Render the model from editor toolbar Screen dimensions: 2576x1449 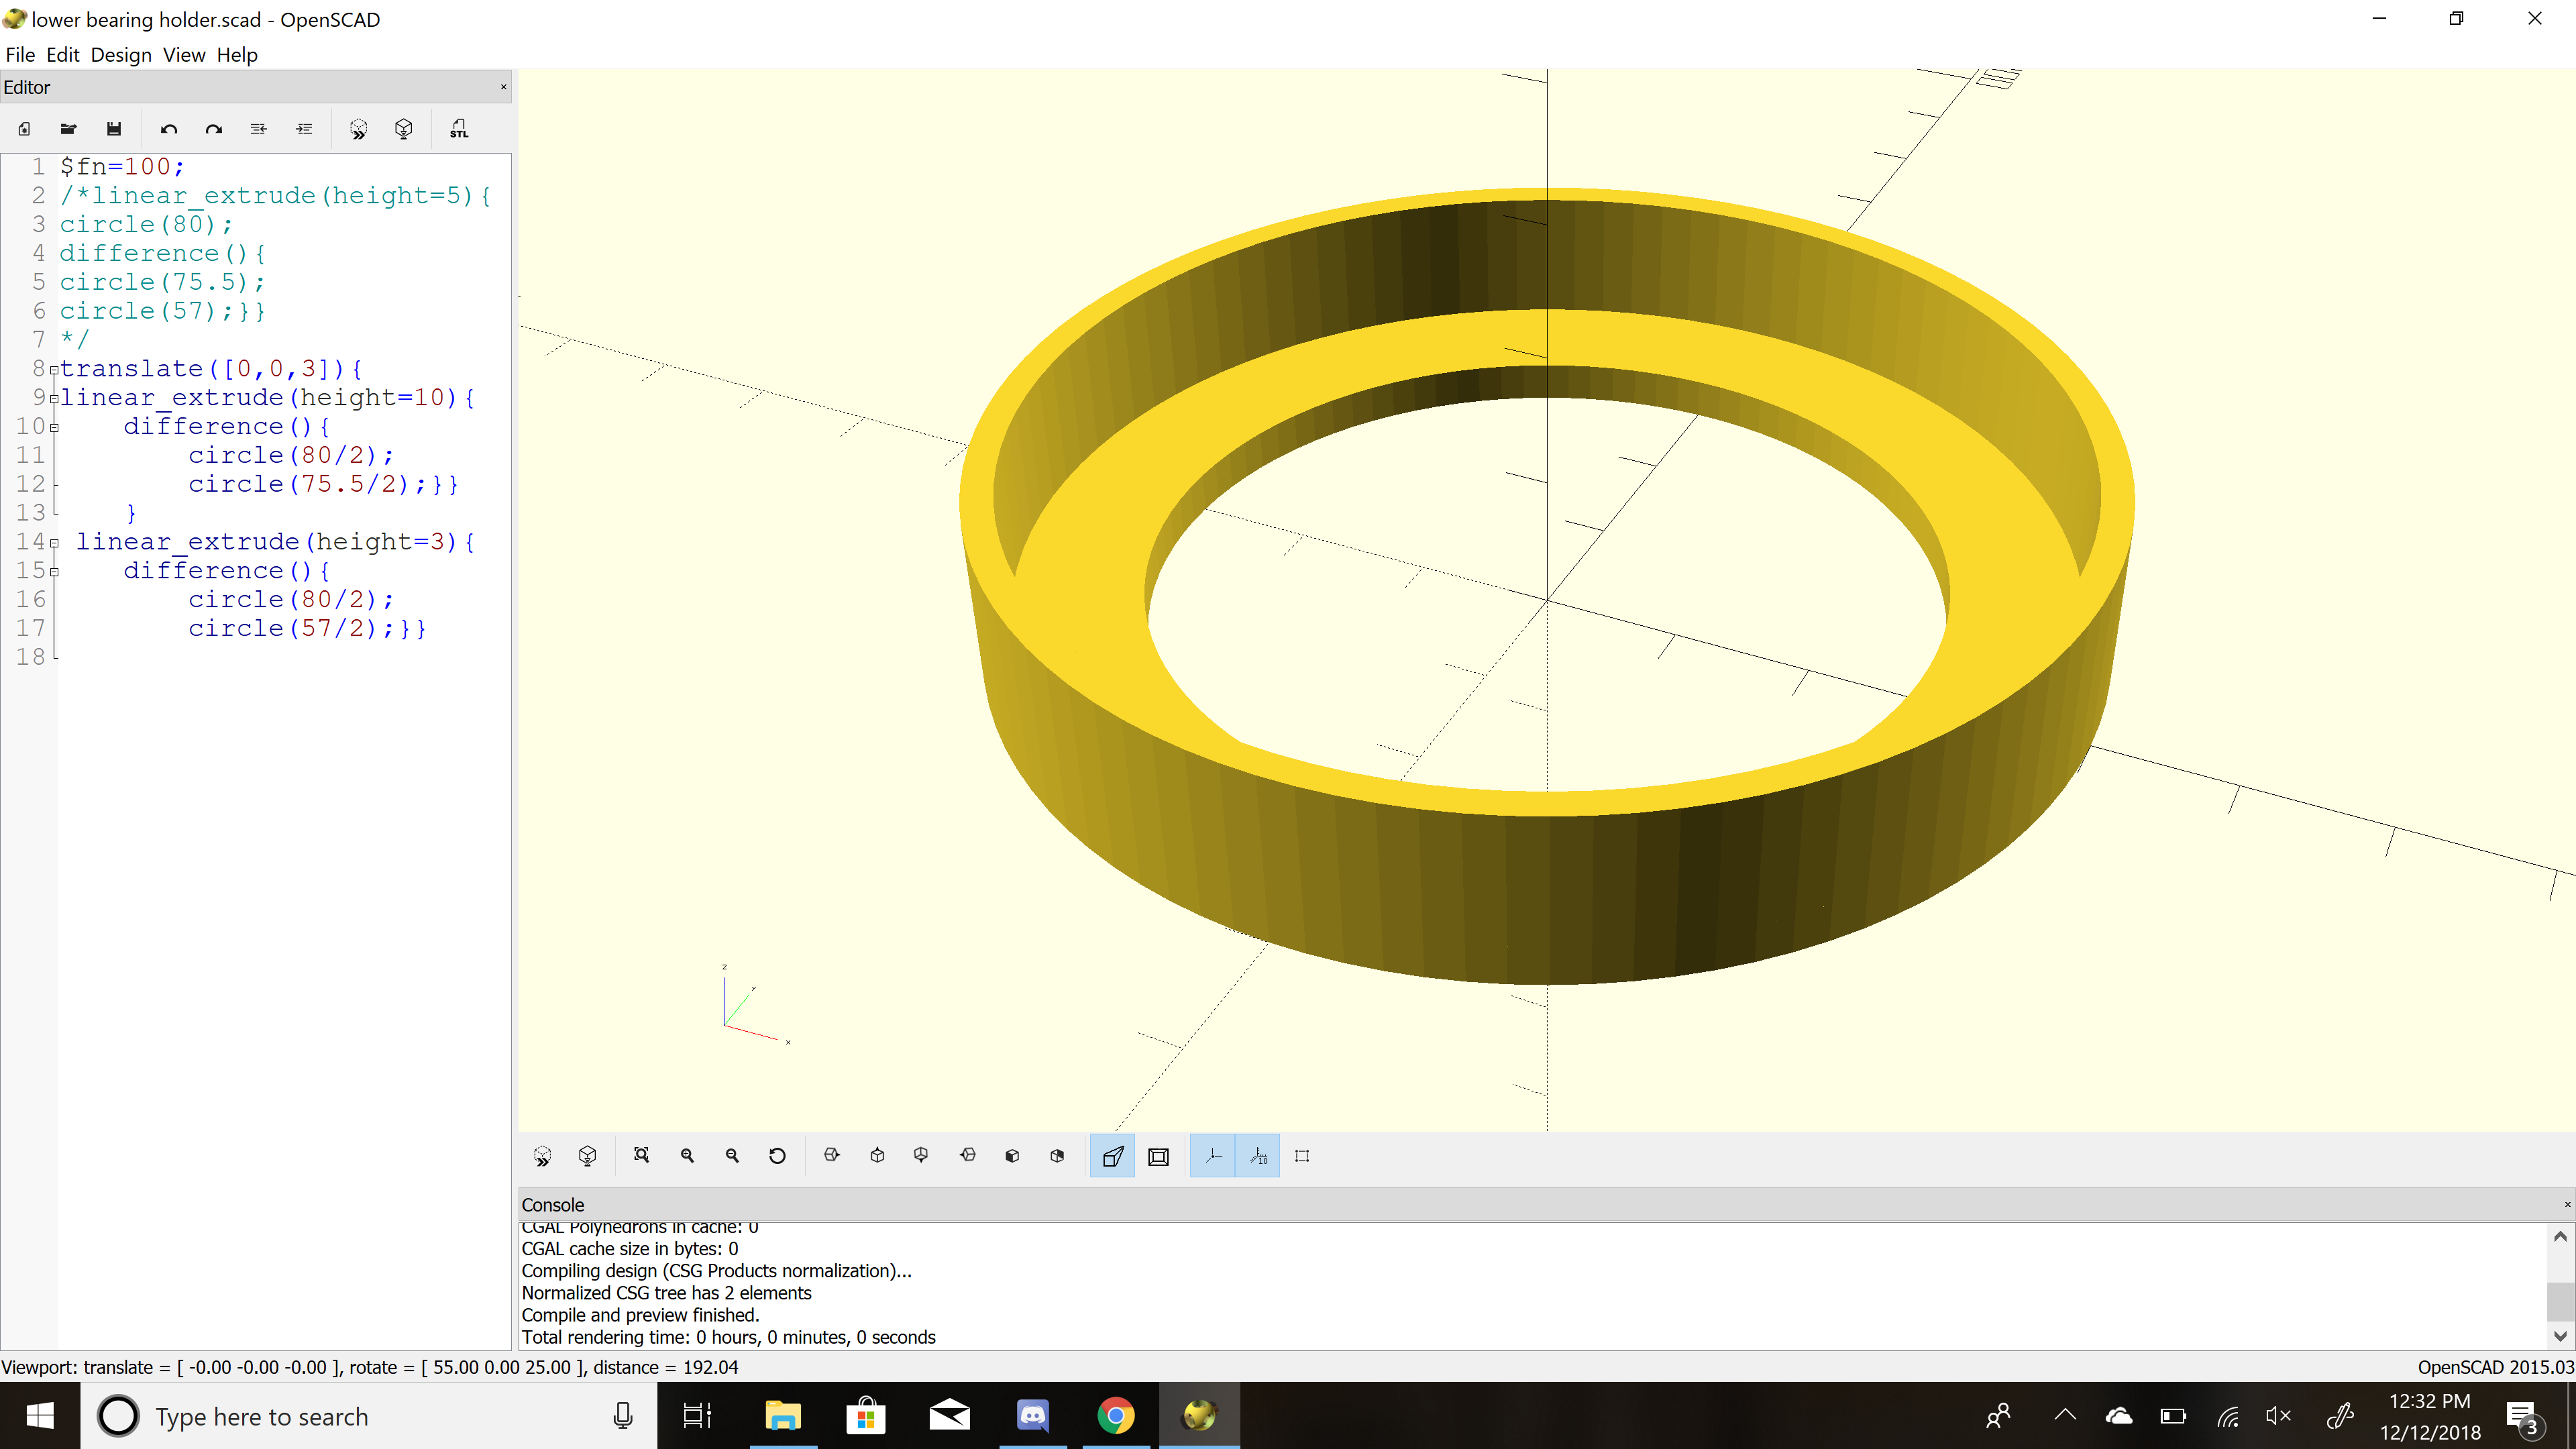[x=404, y=129]
